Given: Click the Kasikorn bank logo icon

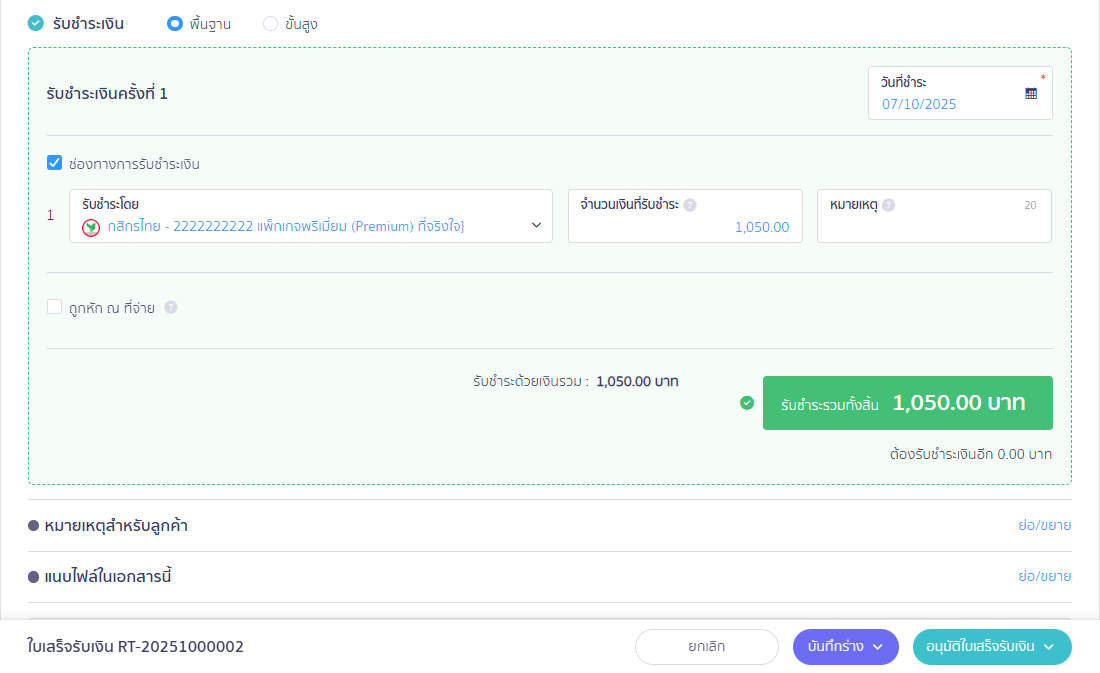Looking at the screenshot, I should [x=91, y=228].
